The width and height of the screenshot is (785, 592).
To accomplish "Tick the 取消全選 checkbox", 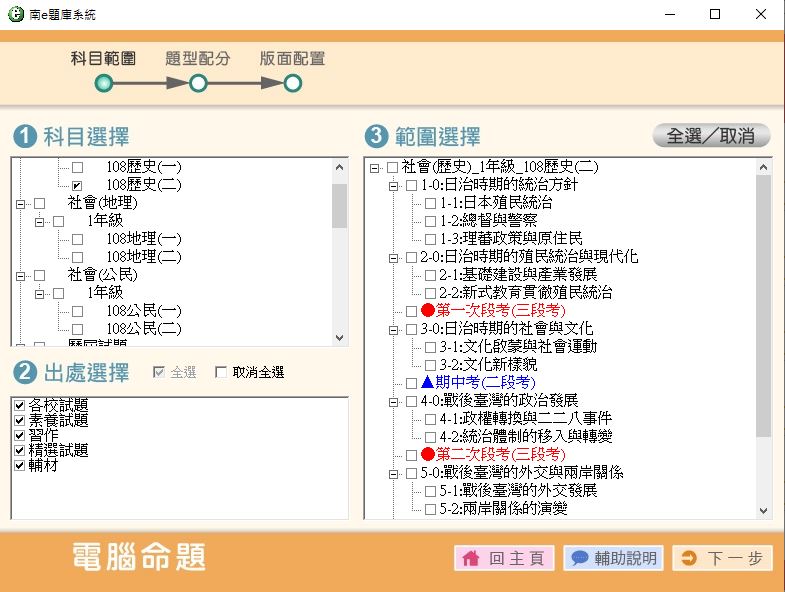I will tap(221, 373).
